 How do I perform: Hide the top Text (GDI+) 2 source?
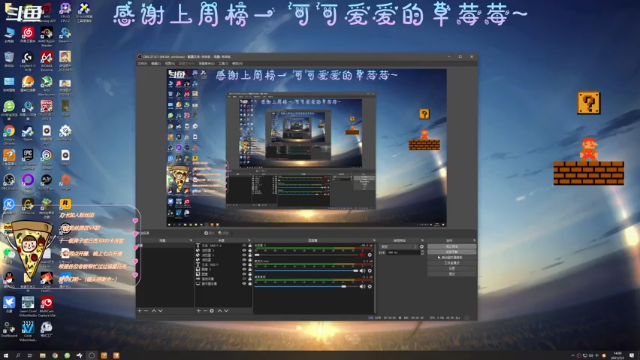click(x=244, y=246)
